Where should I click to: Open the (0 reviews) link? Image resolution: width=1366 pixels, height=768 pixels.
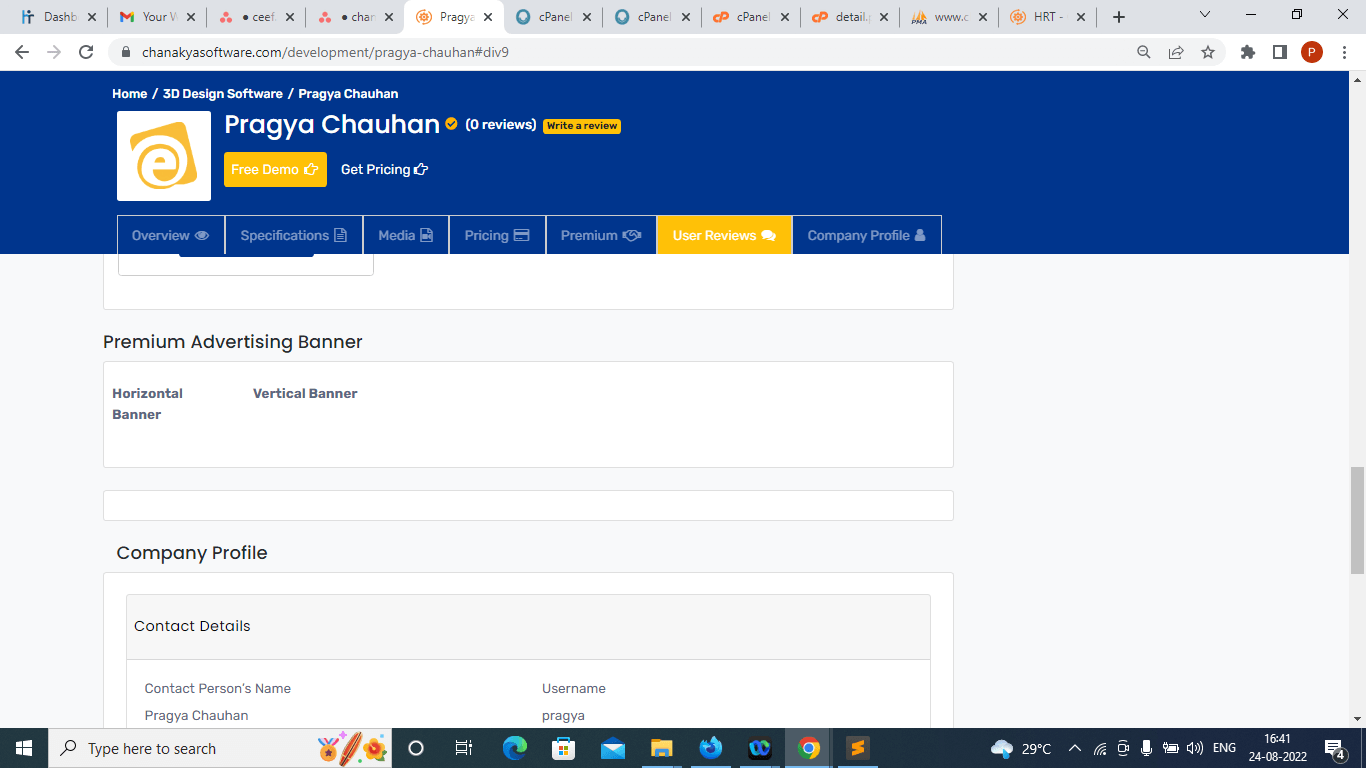[500, 125]
